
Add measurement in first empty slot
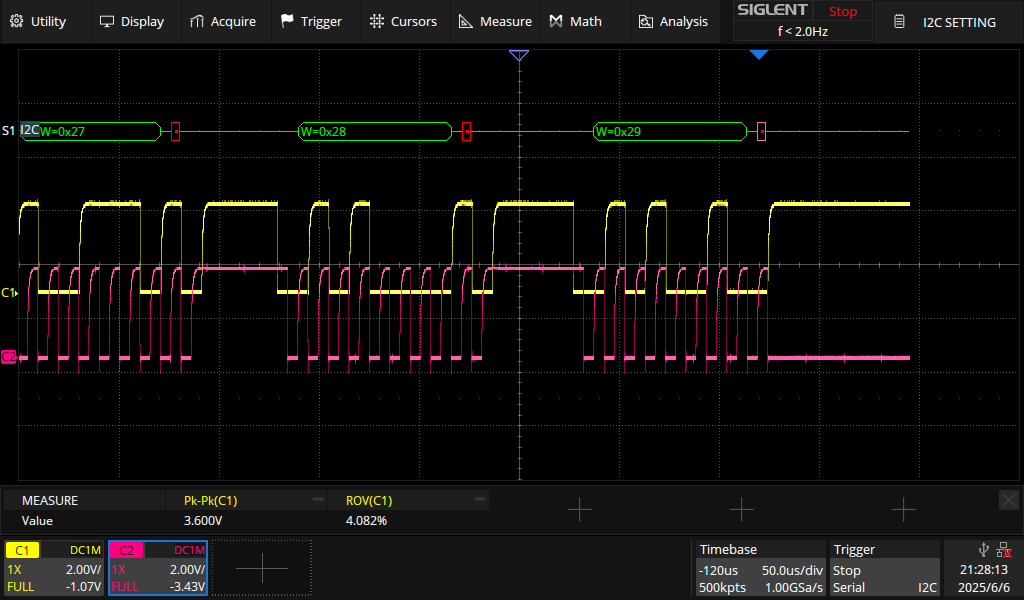[x=579, y=509]
